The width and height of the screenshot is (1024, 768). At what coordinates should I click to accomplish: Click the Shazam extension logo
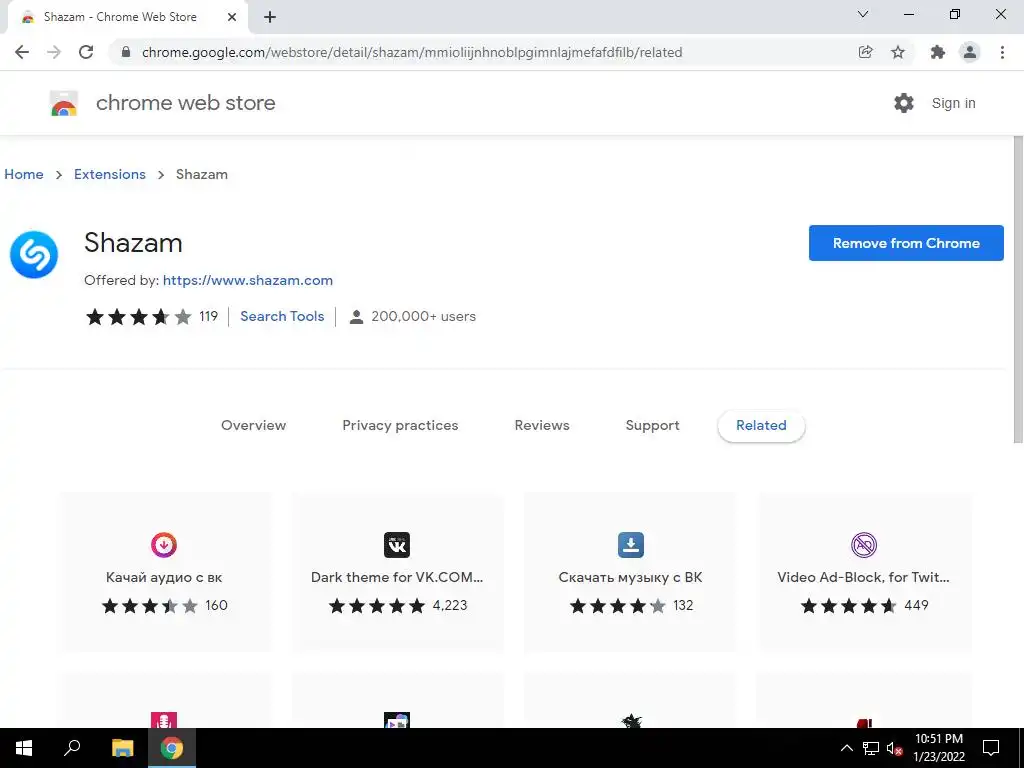pyautogui.click(x=34, y=255)
